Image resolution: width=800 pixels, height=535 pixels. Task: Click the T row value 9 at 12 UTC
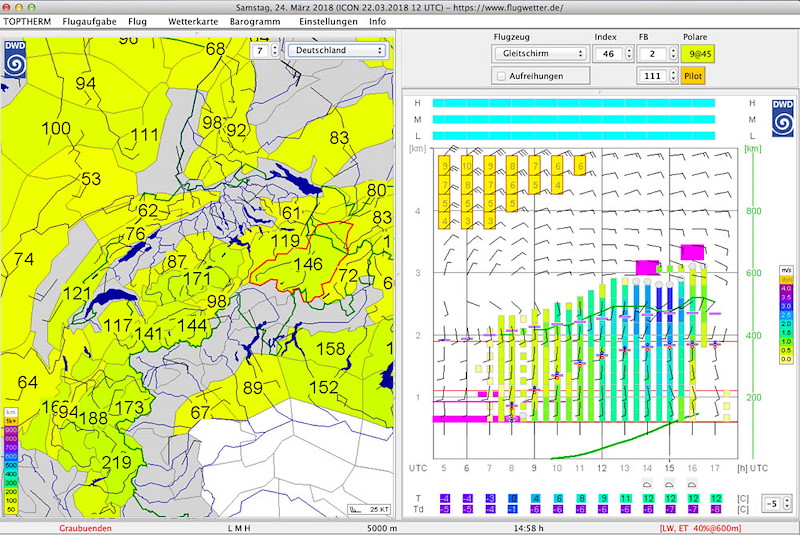click(x=603, y=499)
